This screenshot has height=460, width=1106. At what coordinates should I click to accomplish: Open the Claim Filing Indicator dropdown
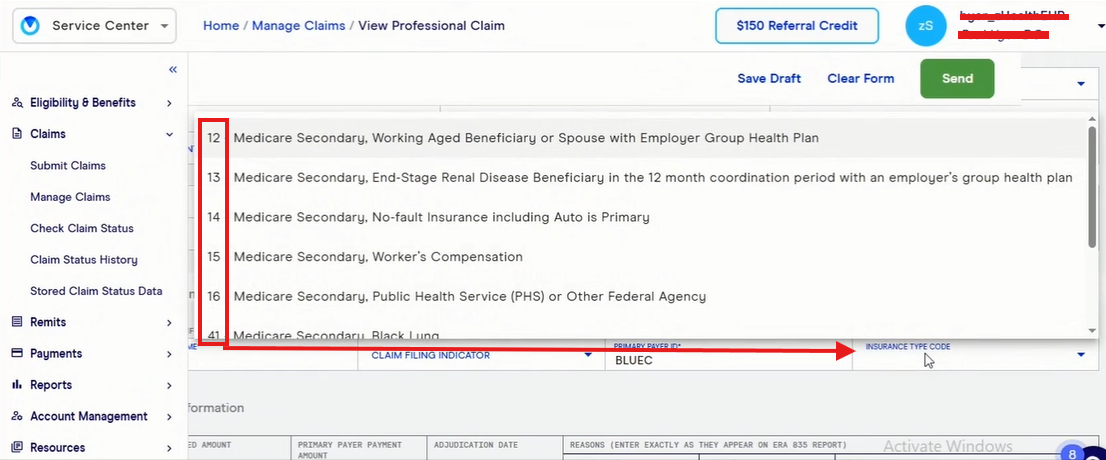[587, 354]
